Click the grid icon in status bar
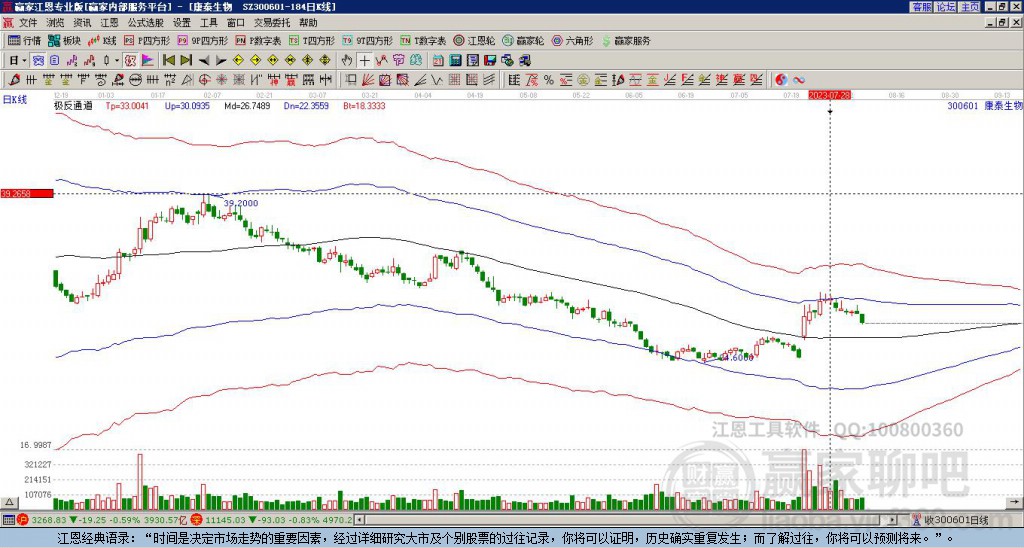This screenshot has width=1024, height=548. tap(8, 521)
